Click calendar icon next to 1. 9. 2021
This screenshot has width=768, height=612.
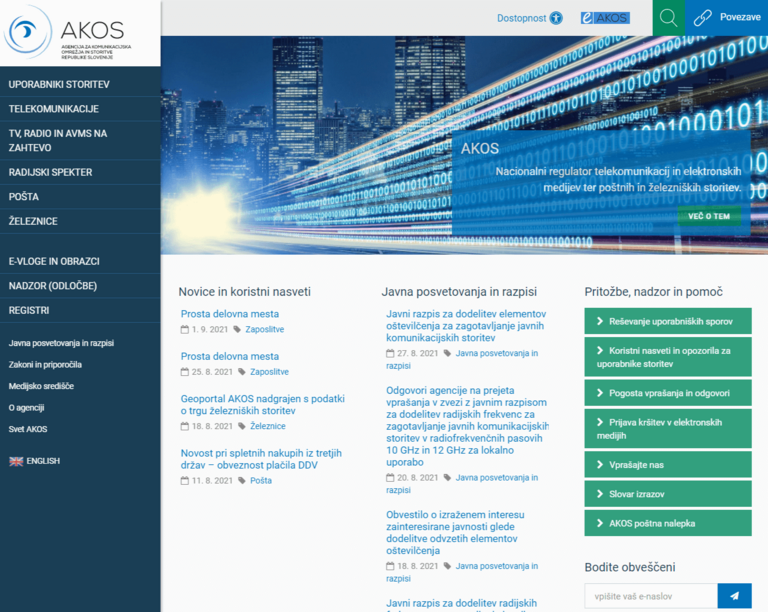tap(185, 330)
